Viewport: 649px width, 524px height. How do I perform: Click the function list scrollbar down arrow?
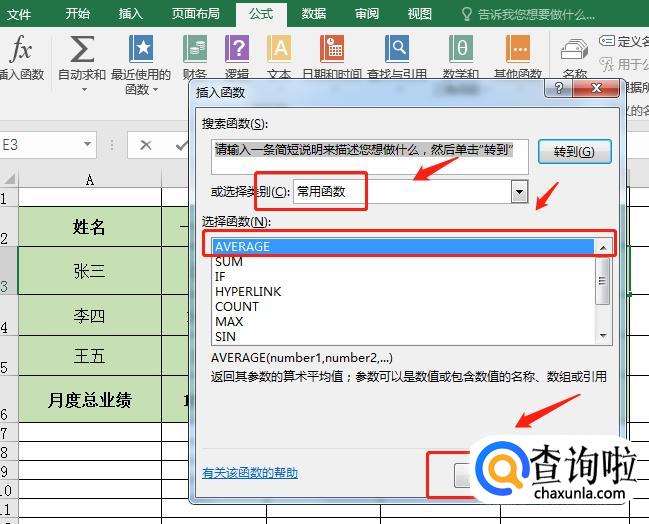(603, 336)
